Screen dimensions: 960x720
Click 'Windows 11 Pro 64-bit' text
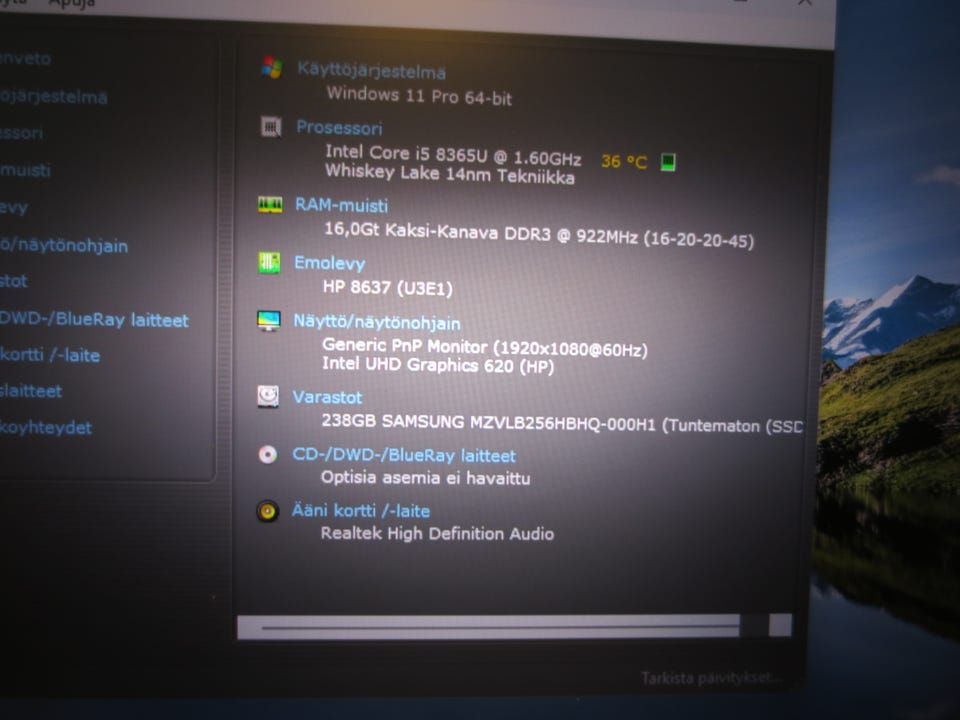tap(419, 96)
